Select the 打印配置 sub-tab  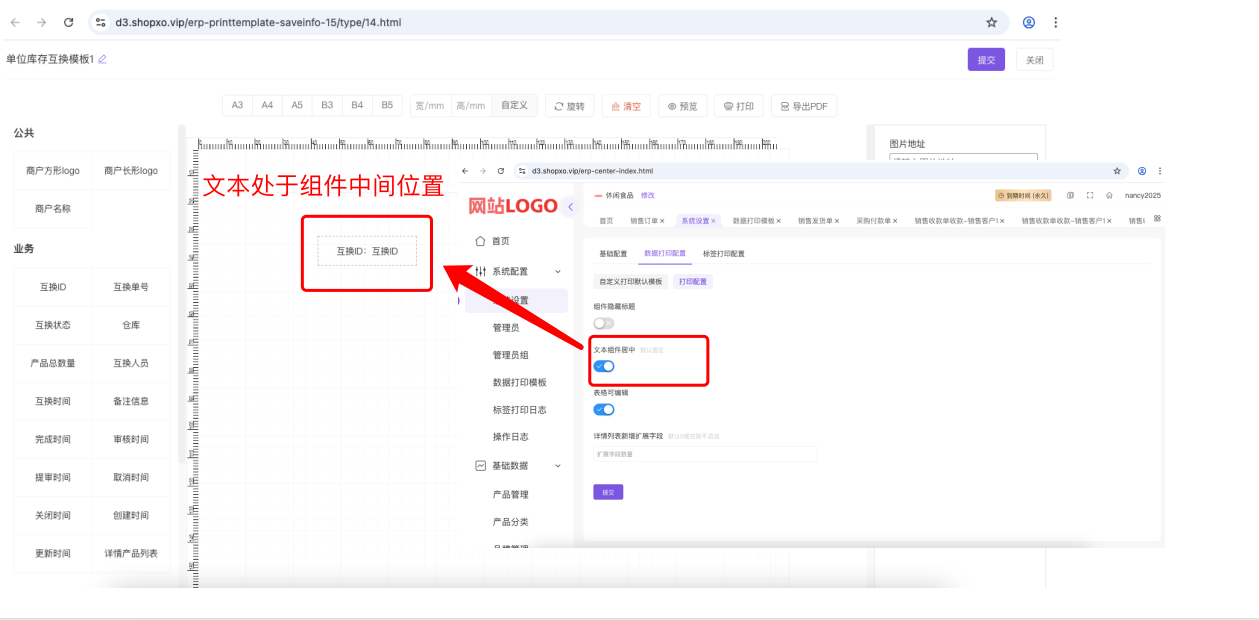[x=693, y=282]
